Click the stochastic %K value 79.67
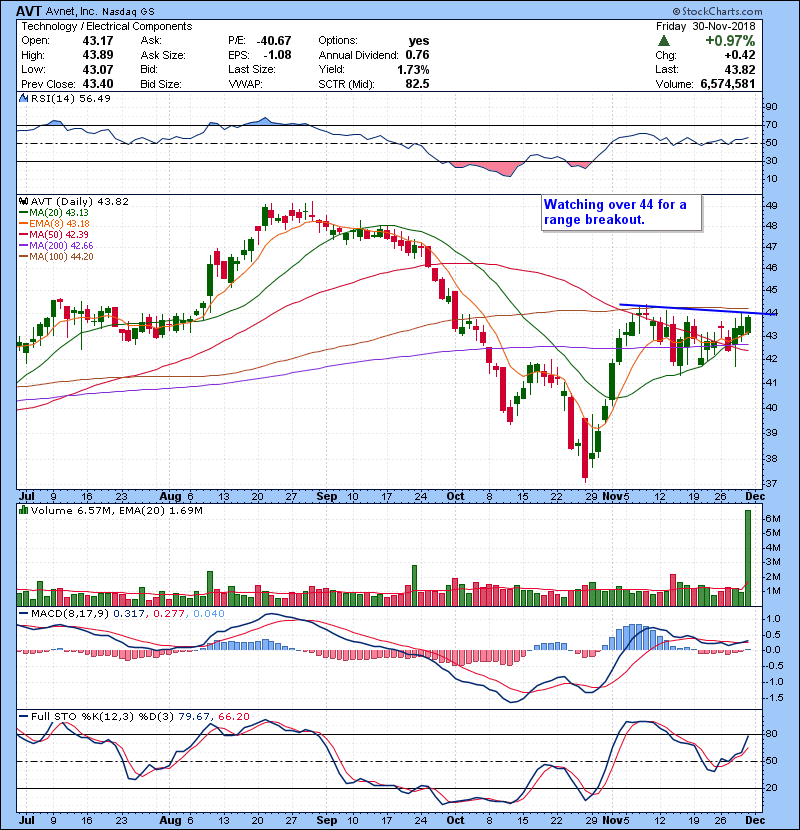 point(194,716)
